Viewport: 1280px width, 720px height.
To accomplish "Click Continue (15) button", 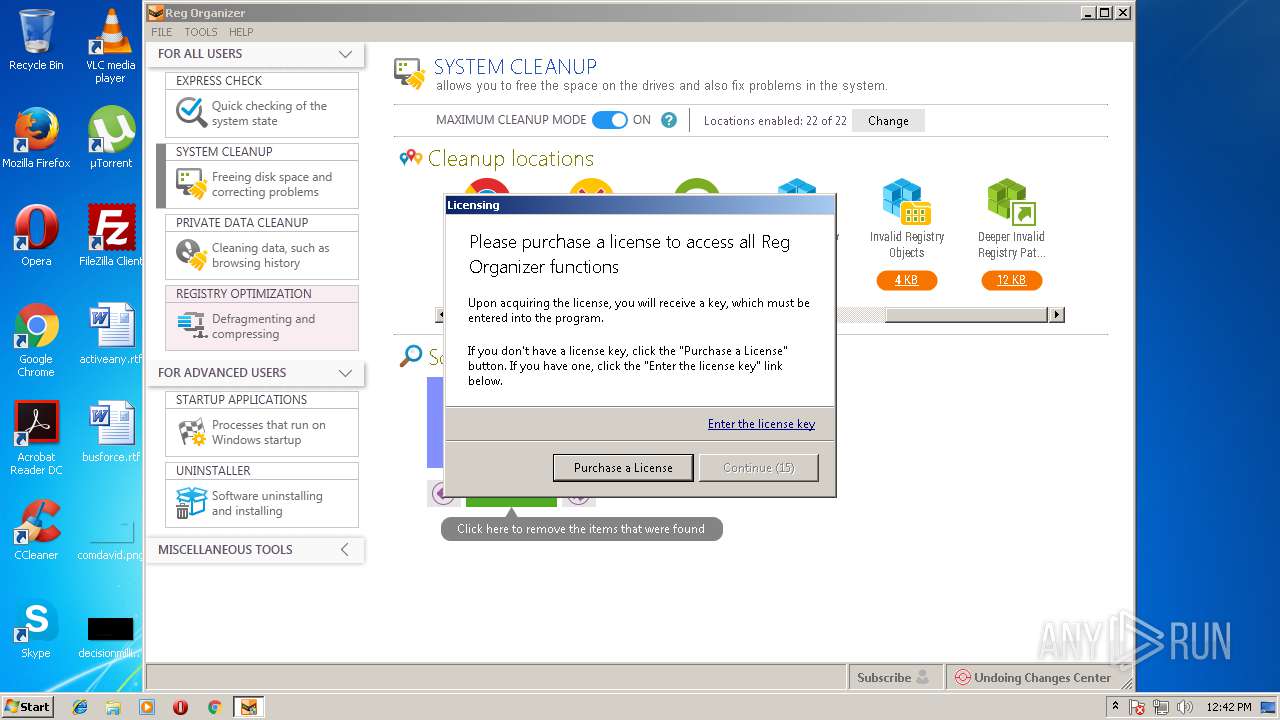I will coord(758,467).
